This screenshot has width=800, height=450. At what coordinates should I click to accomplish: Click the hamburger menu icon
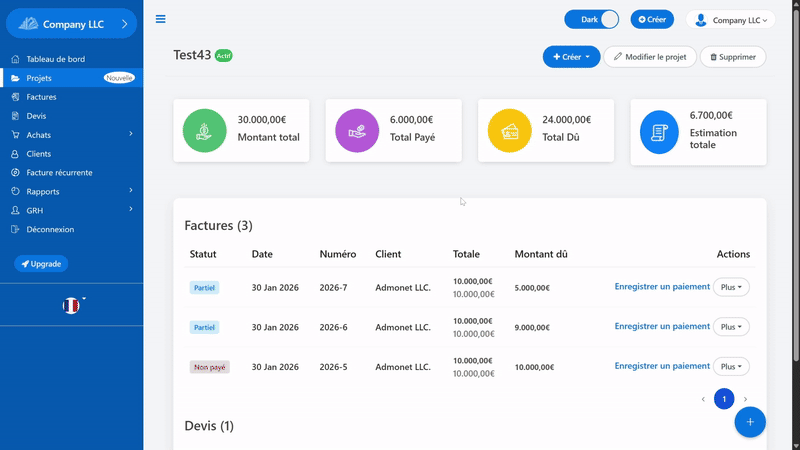(161, 19)
